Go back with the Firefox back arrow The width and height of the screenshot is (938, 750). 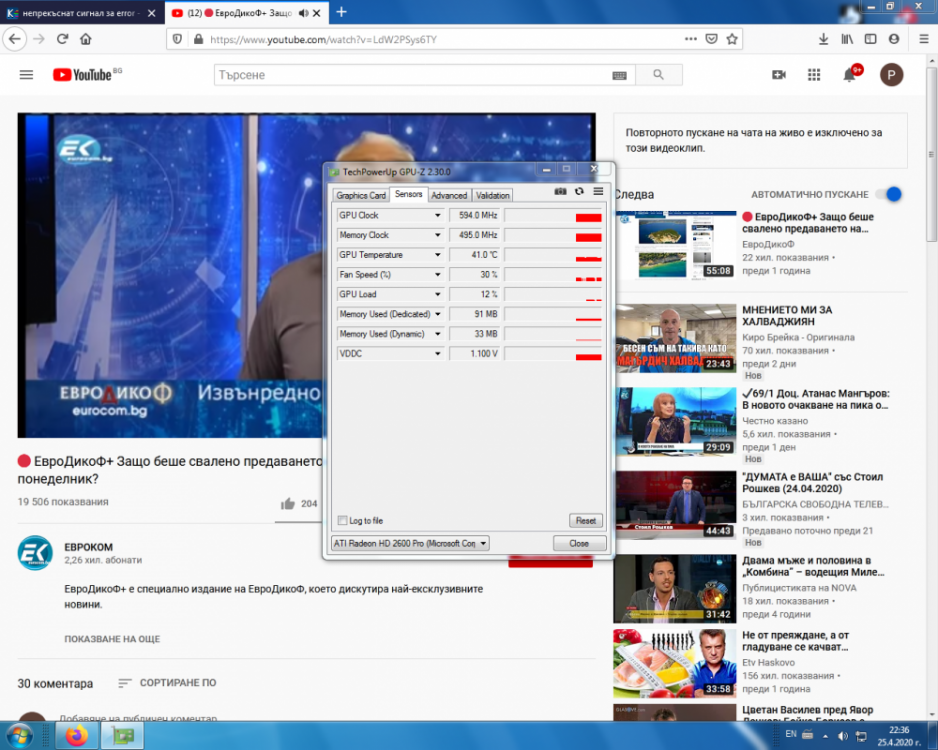(x=15, y=39)
